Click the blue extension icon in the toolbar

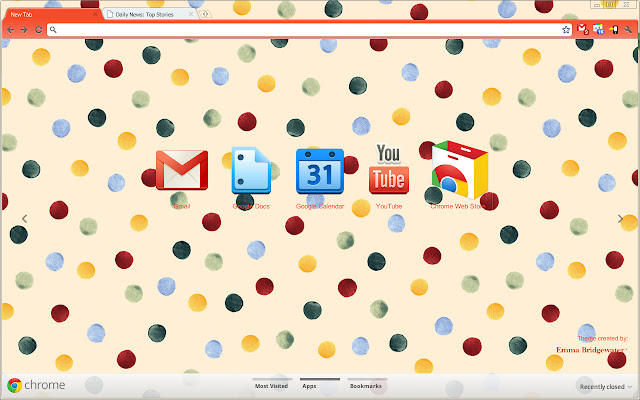[x=598, y=29]
